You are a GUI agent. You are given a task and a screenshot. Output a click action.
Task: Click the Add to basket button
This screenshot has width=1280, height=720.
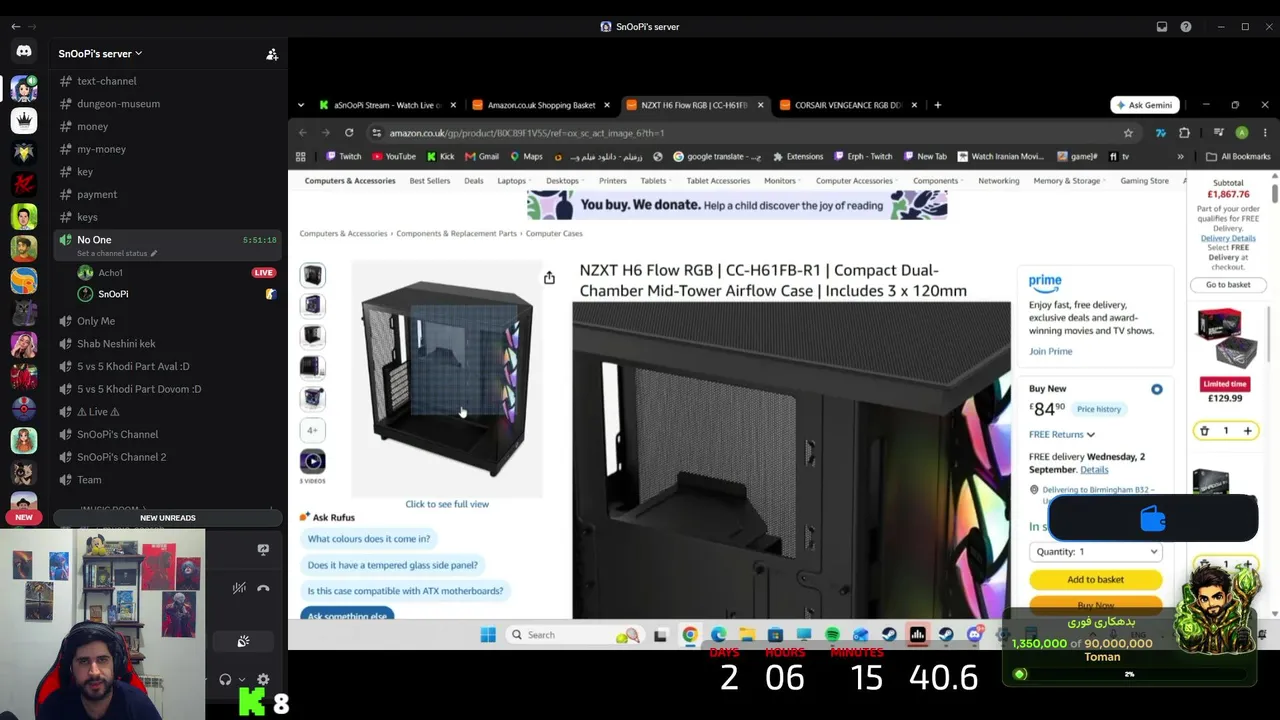click(x=1096, y=580)
